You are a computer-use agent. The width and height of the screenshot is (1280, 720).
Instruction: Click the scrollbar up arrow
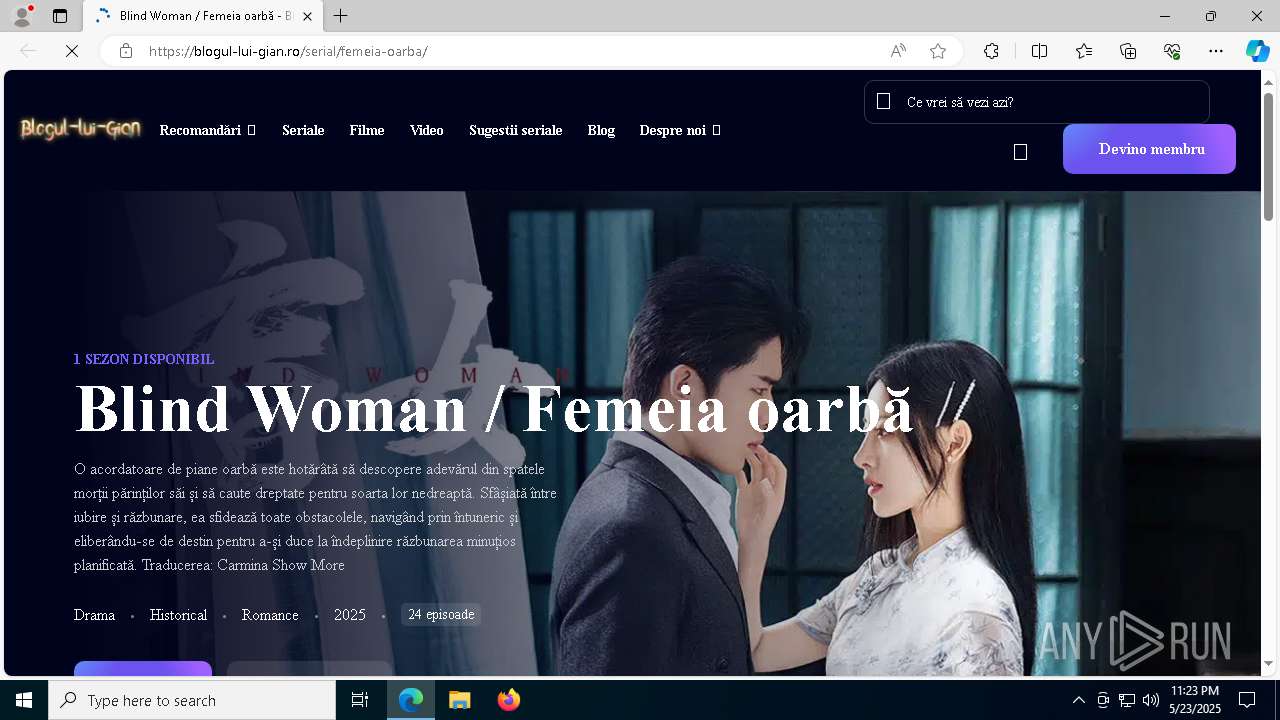coord(1269,81)
